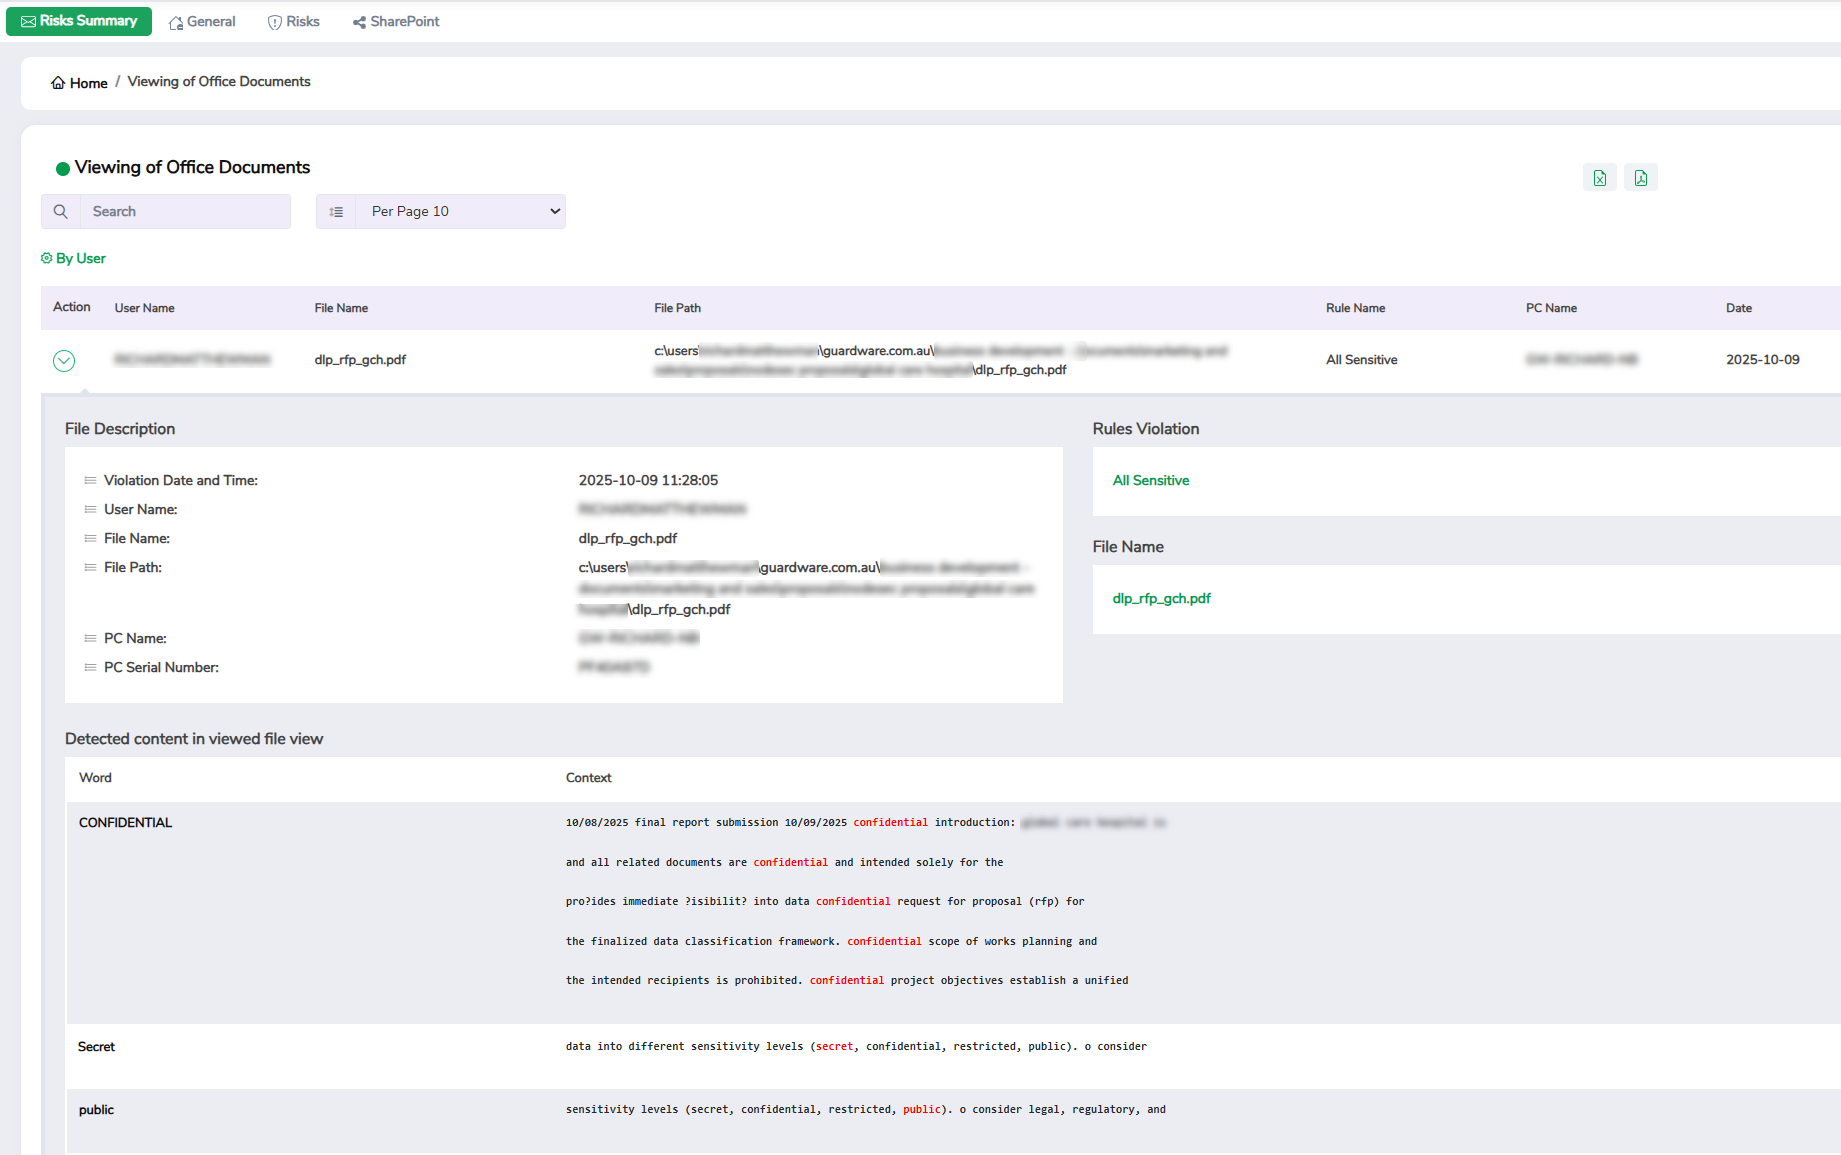Click the By User filter link

(80, 258)
